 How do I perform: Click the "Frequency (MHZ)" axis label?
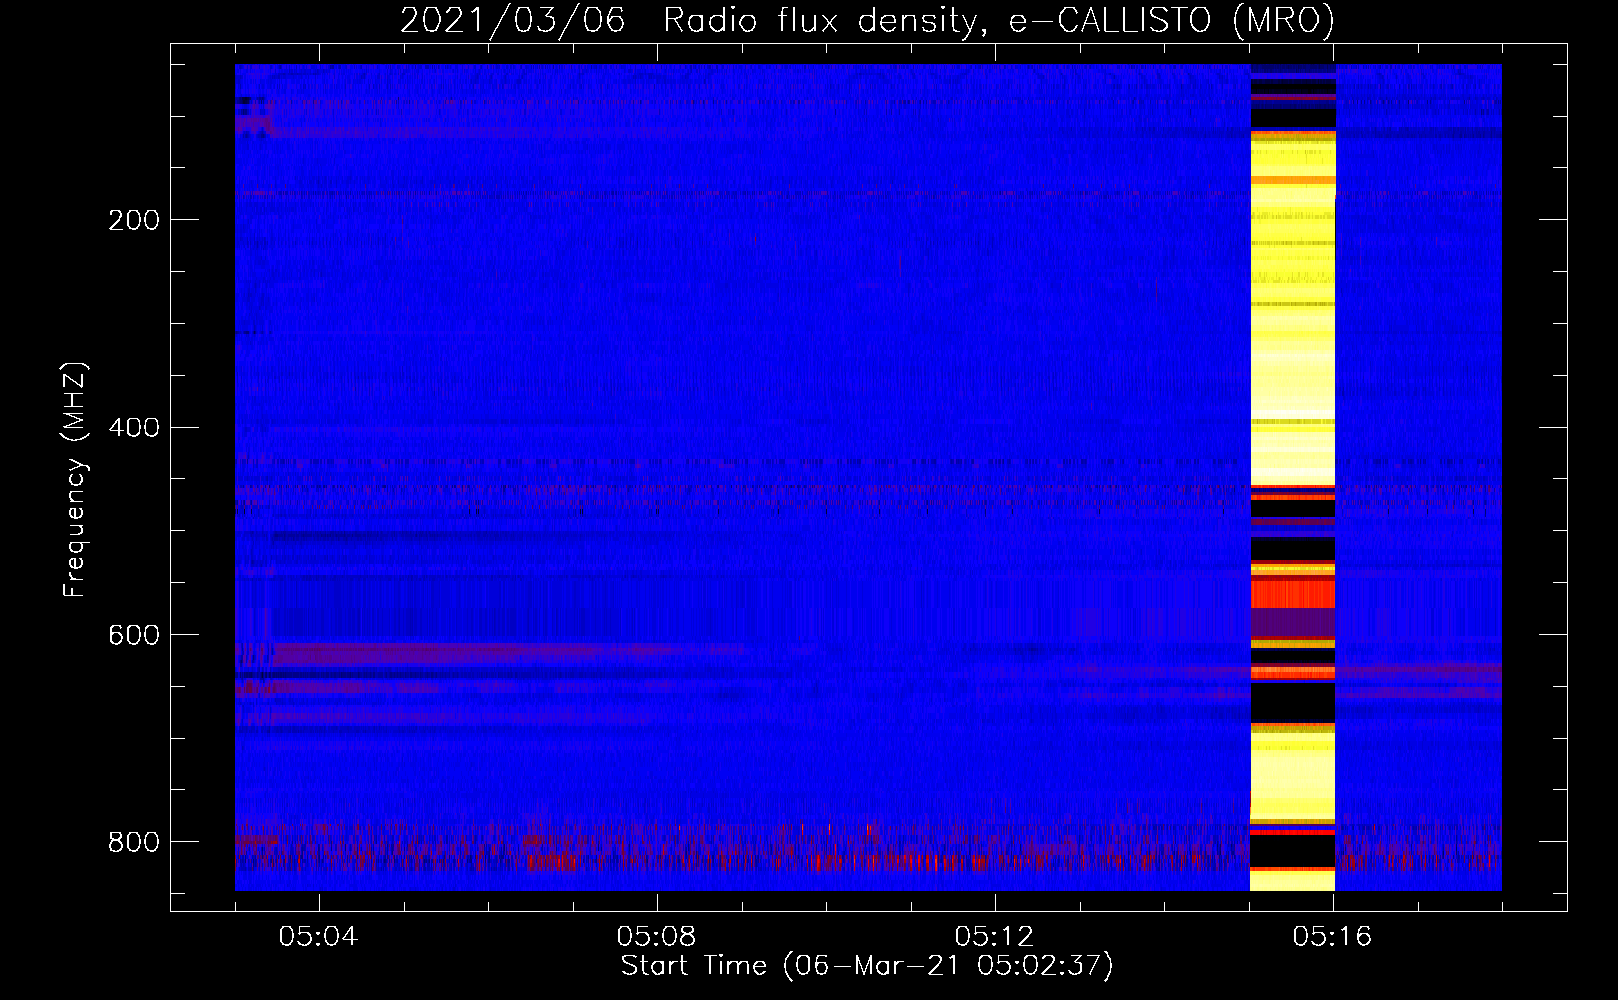click(x=75, y=480)
